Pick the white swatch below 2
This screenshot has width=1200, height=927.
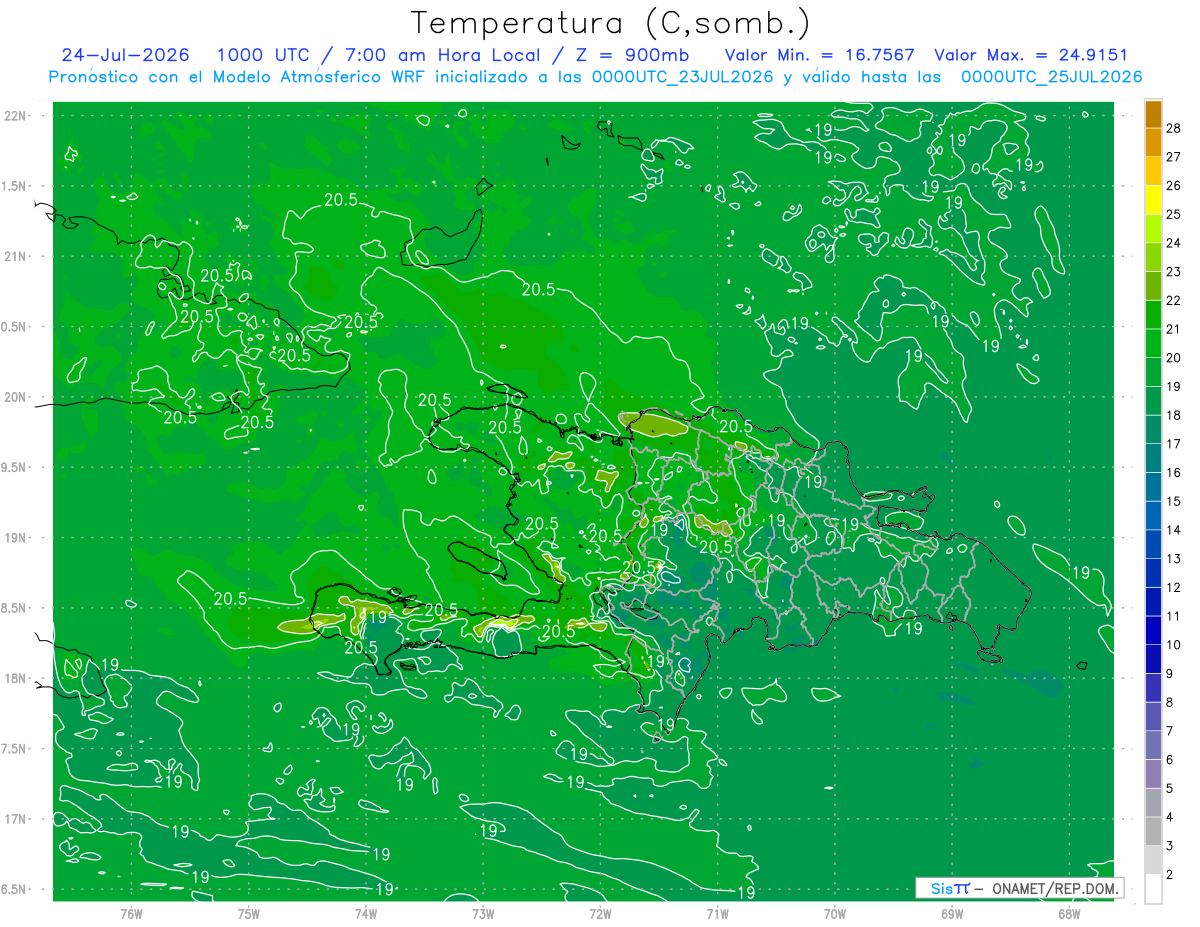click(x=1153, y=889)
